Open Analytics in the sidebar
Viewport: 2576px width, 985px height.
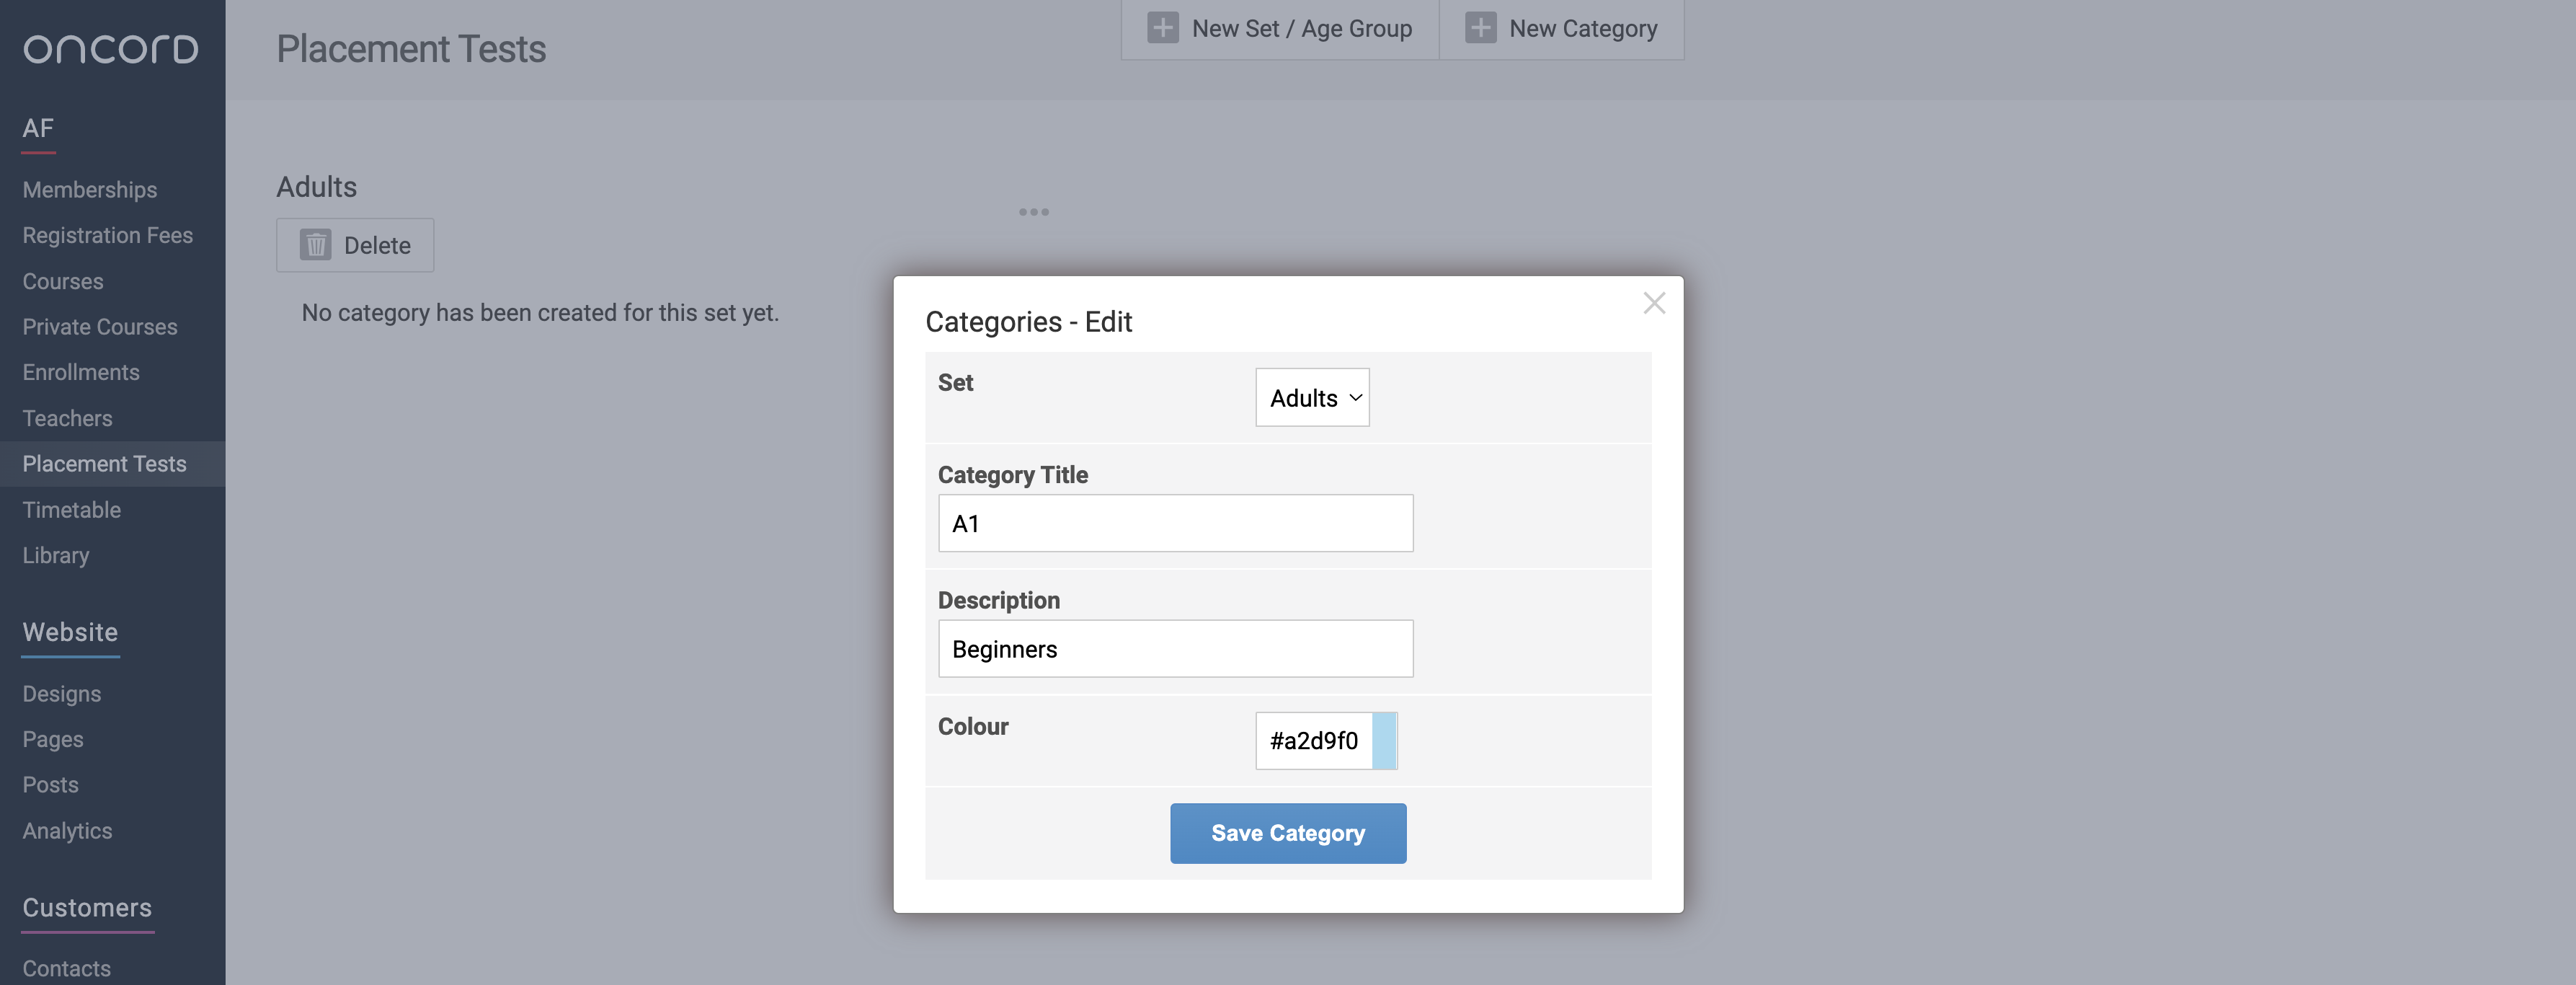pyautogui.click(x=68, y=831)
